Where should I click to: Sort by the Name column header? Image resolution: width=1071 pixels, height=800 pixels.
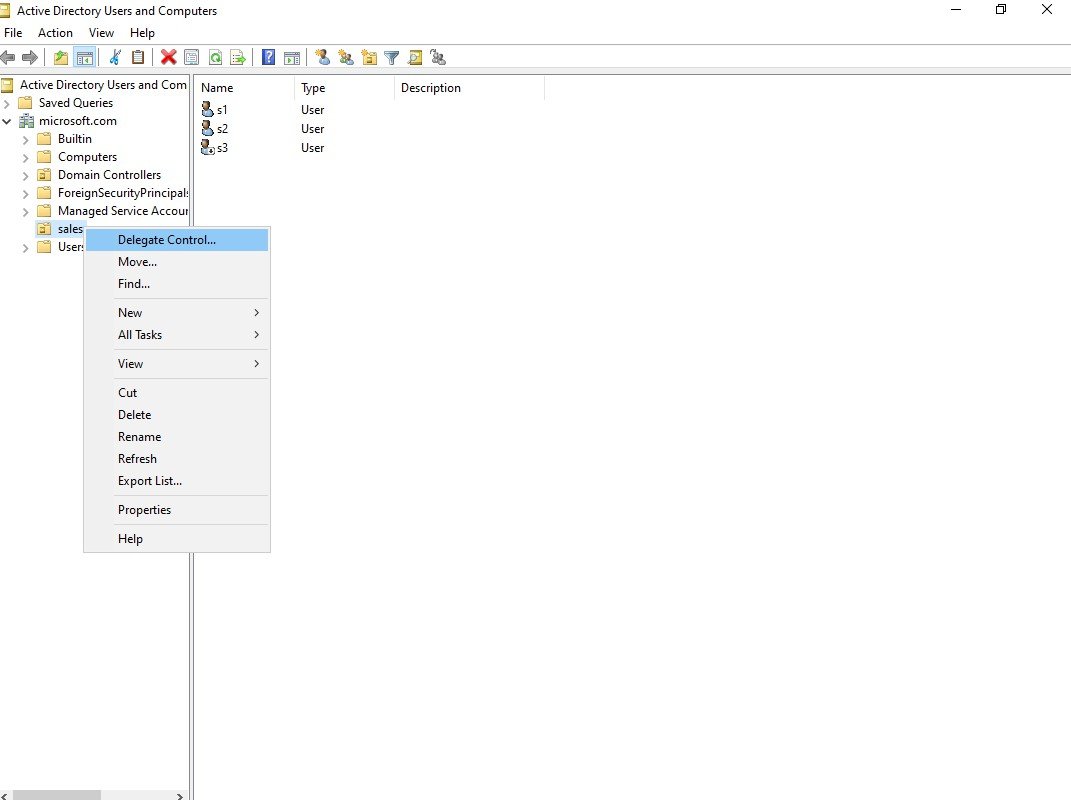(245, 87)
